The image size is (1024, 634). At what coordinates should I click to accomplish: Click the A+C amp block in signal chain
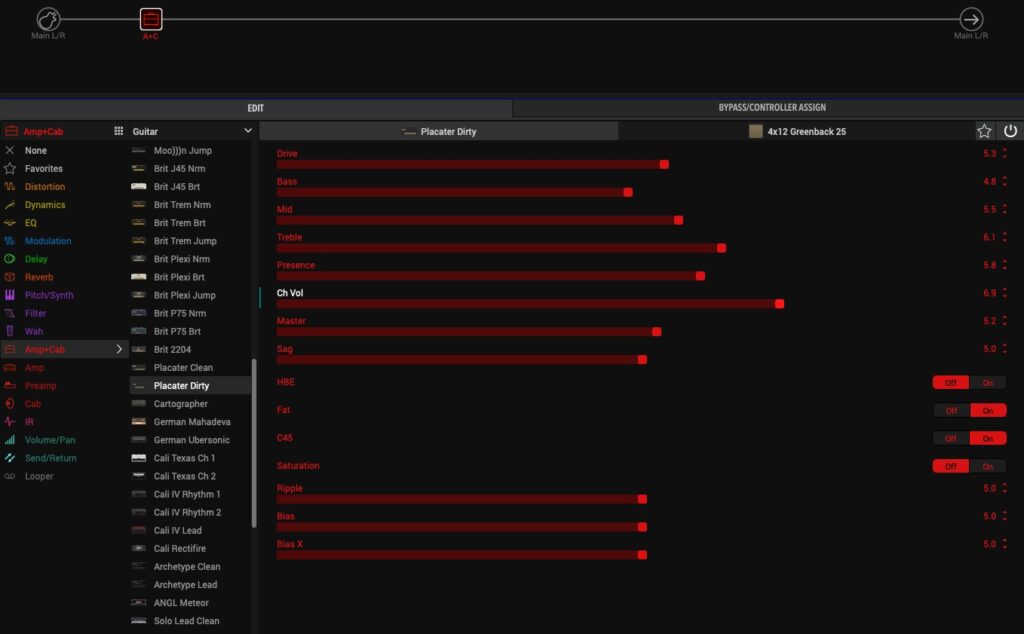click(x=150, y=19)
